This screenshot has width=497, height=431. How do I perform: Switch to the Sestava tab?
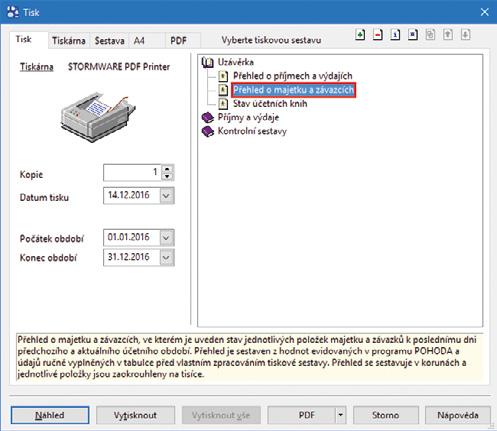pyautogui.click(x=110, y=41)
